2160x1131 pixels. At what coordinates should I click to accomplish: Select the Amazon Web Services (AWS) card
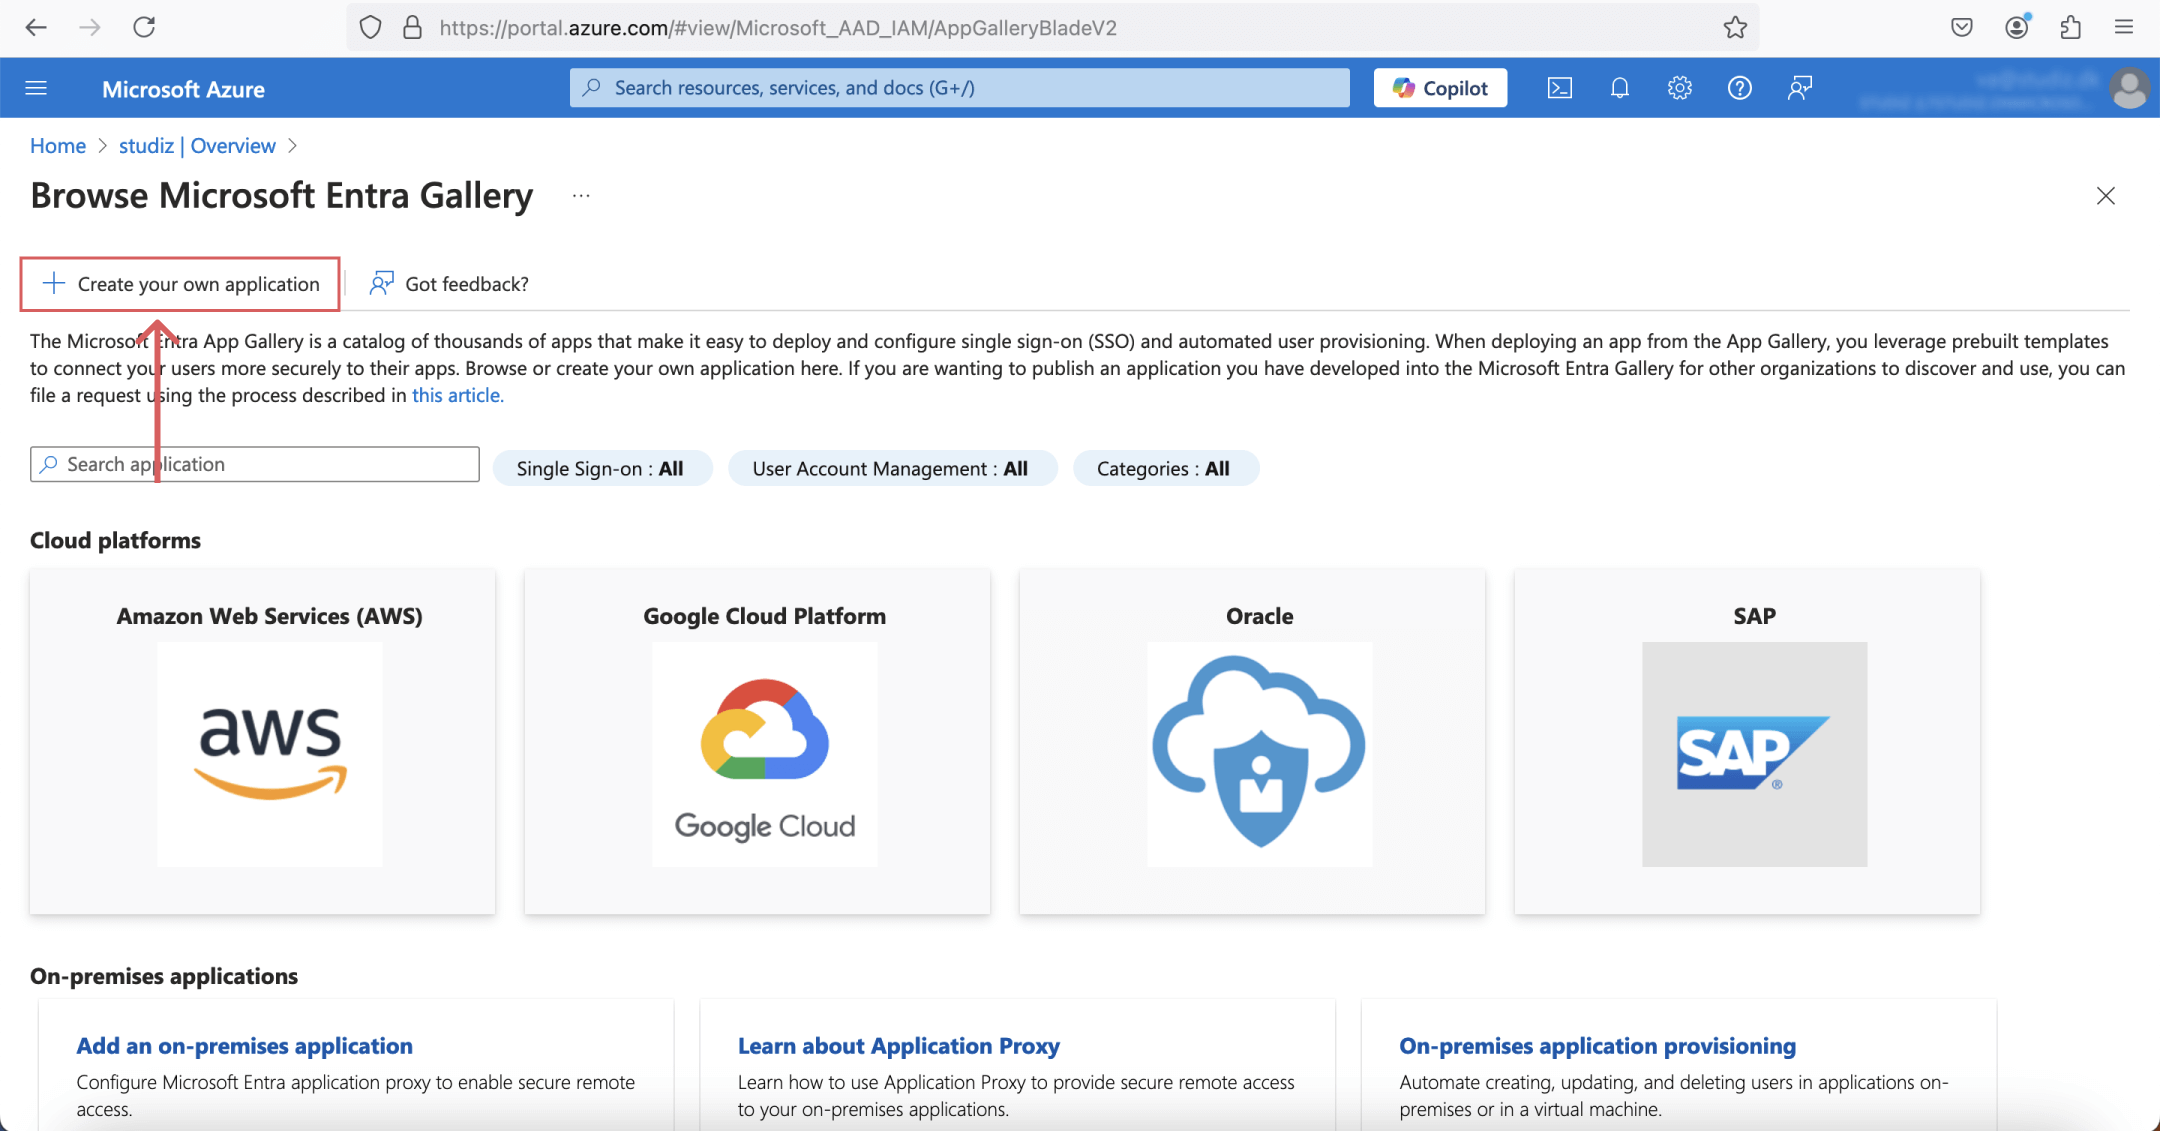263,742
